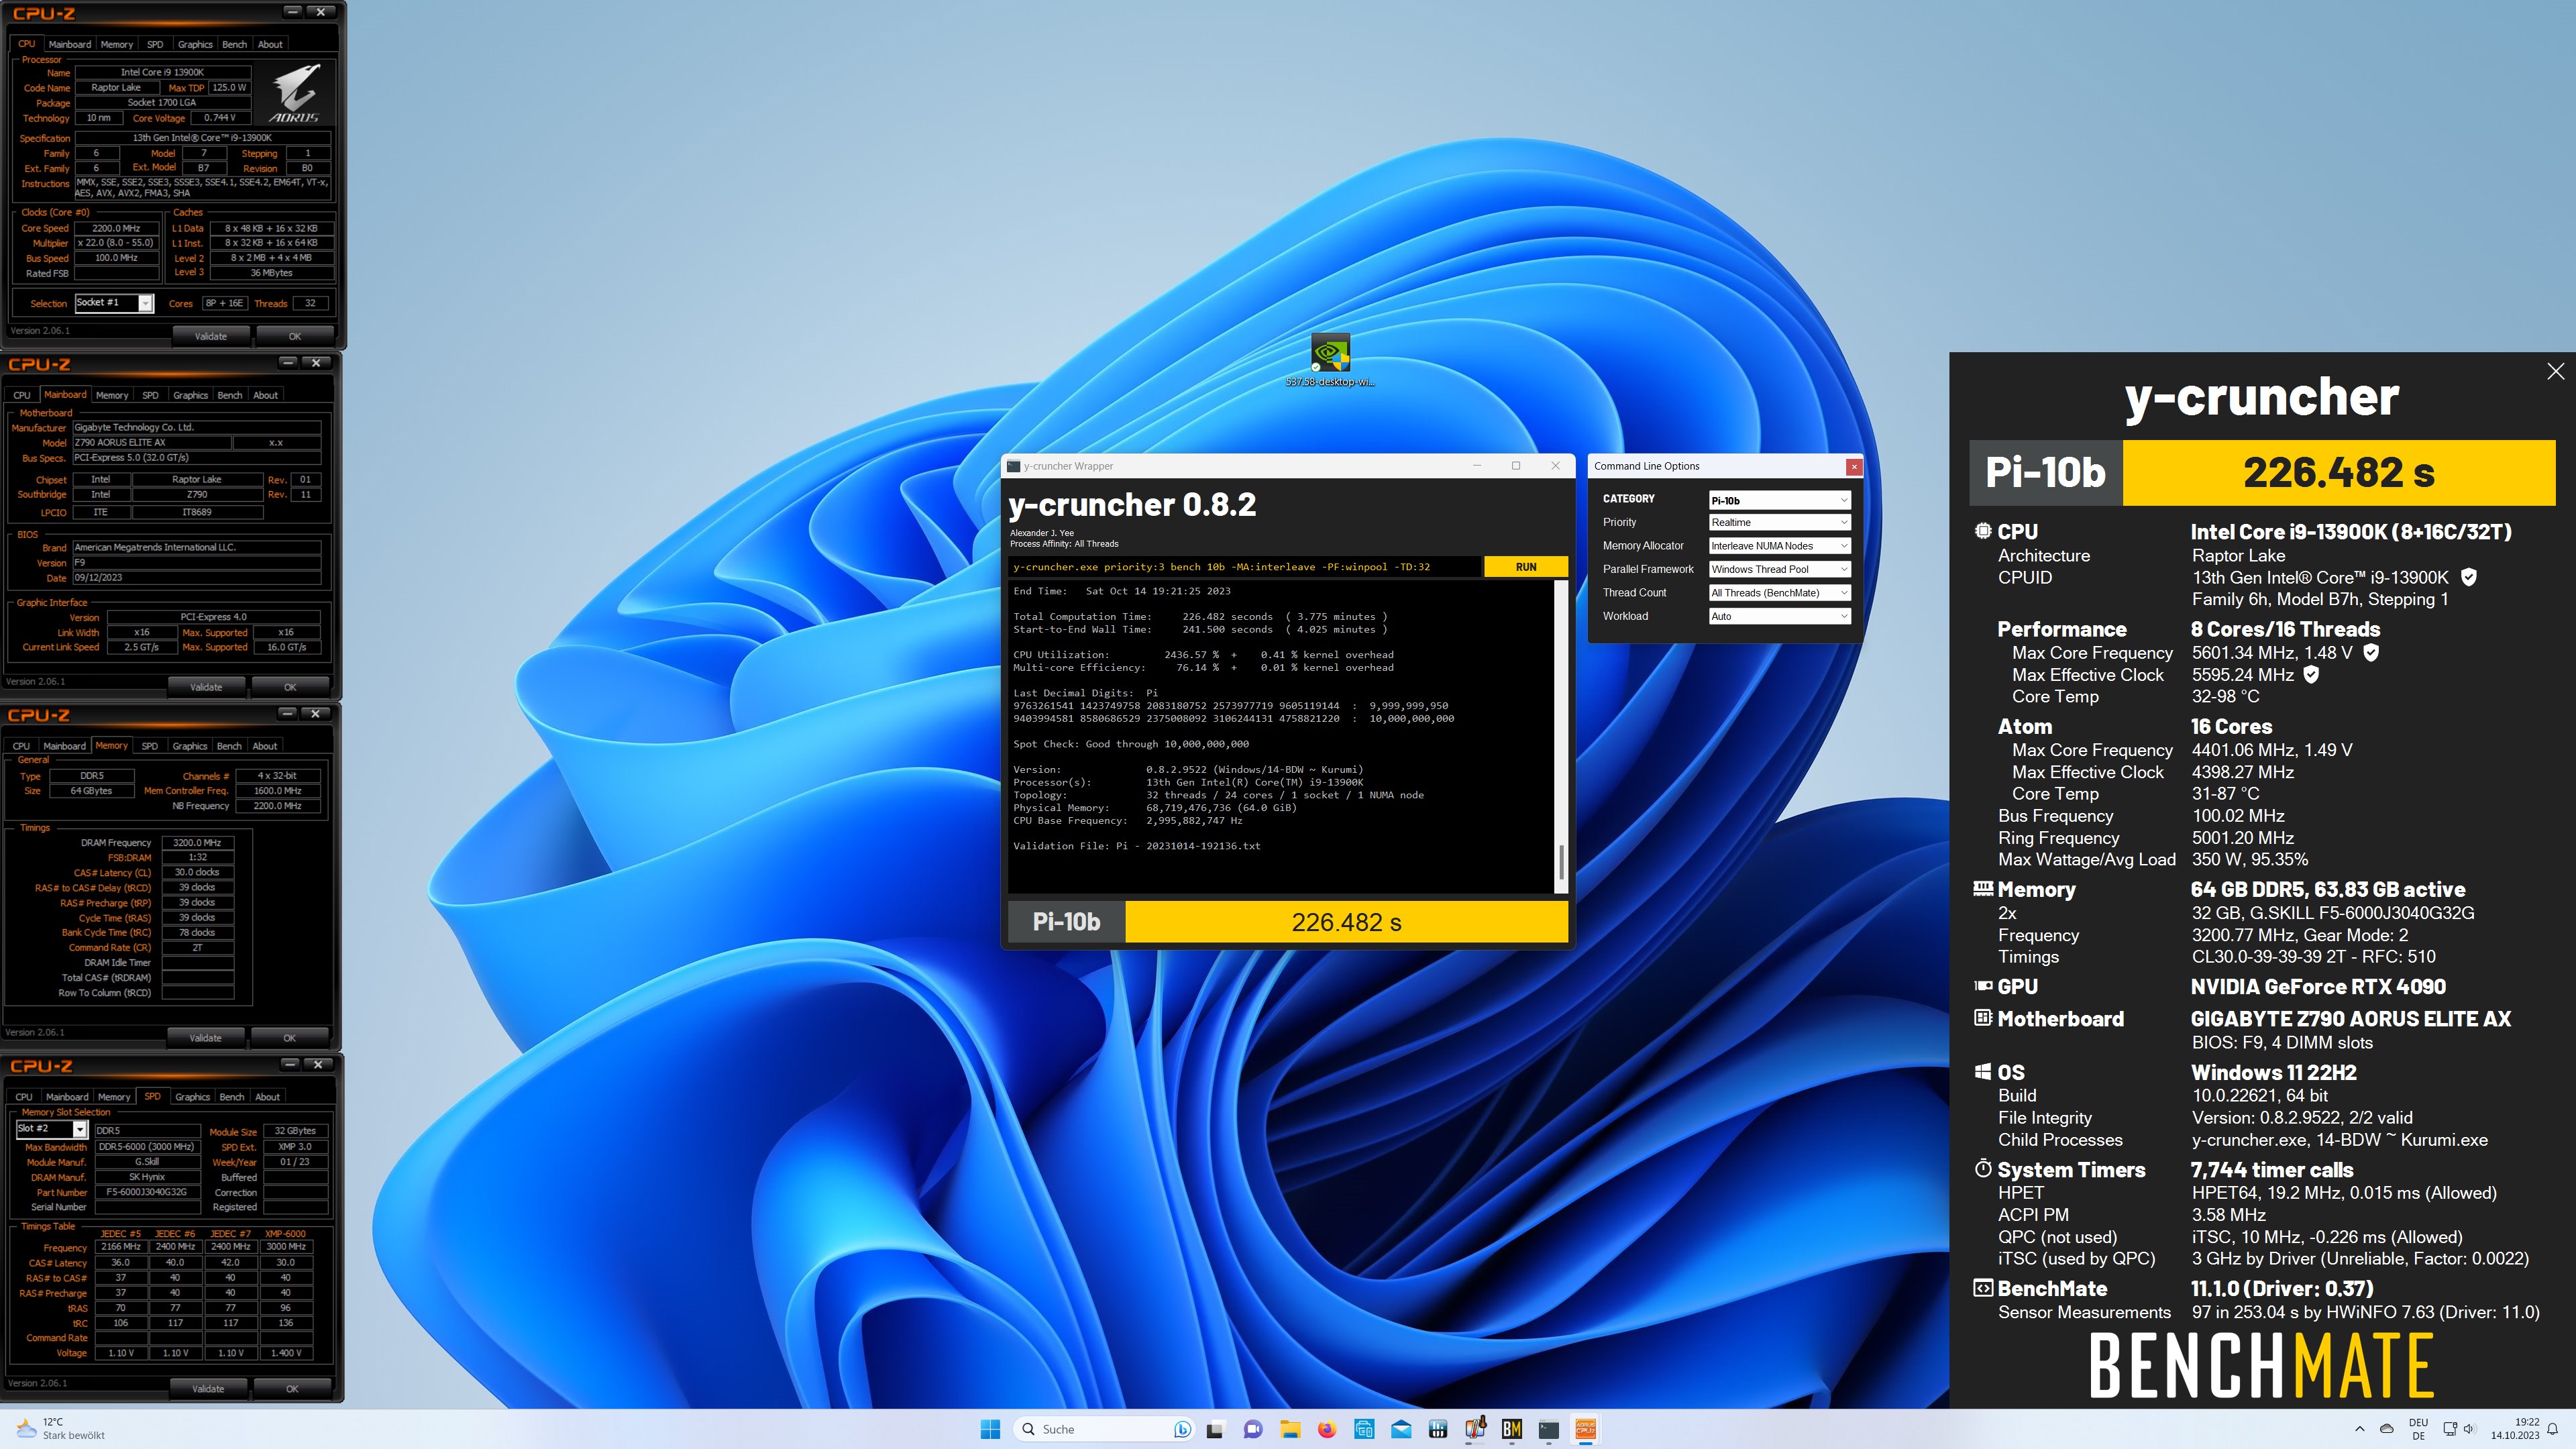Click the Validation File line in output
Viewport: 2576px width, 1449px height.
1137,846
